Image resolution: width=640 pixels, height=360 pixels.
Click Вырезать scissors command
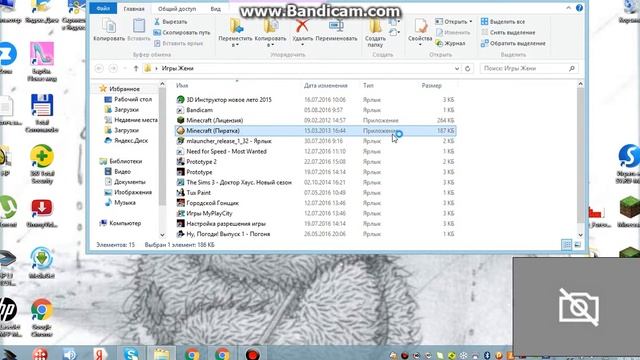point(171,22)
